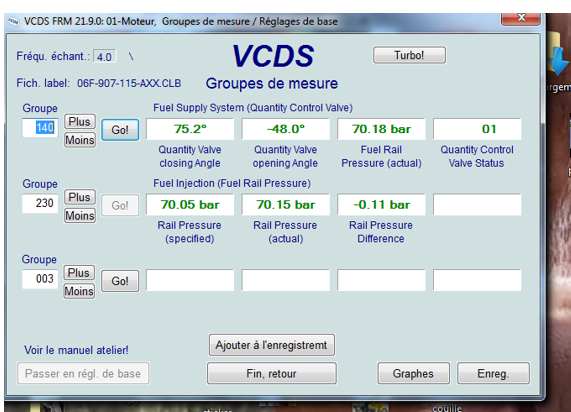
Task: Click Go! for group 003
Action: tap(120, 281)
